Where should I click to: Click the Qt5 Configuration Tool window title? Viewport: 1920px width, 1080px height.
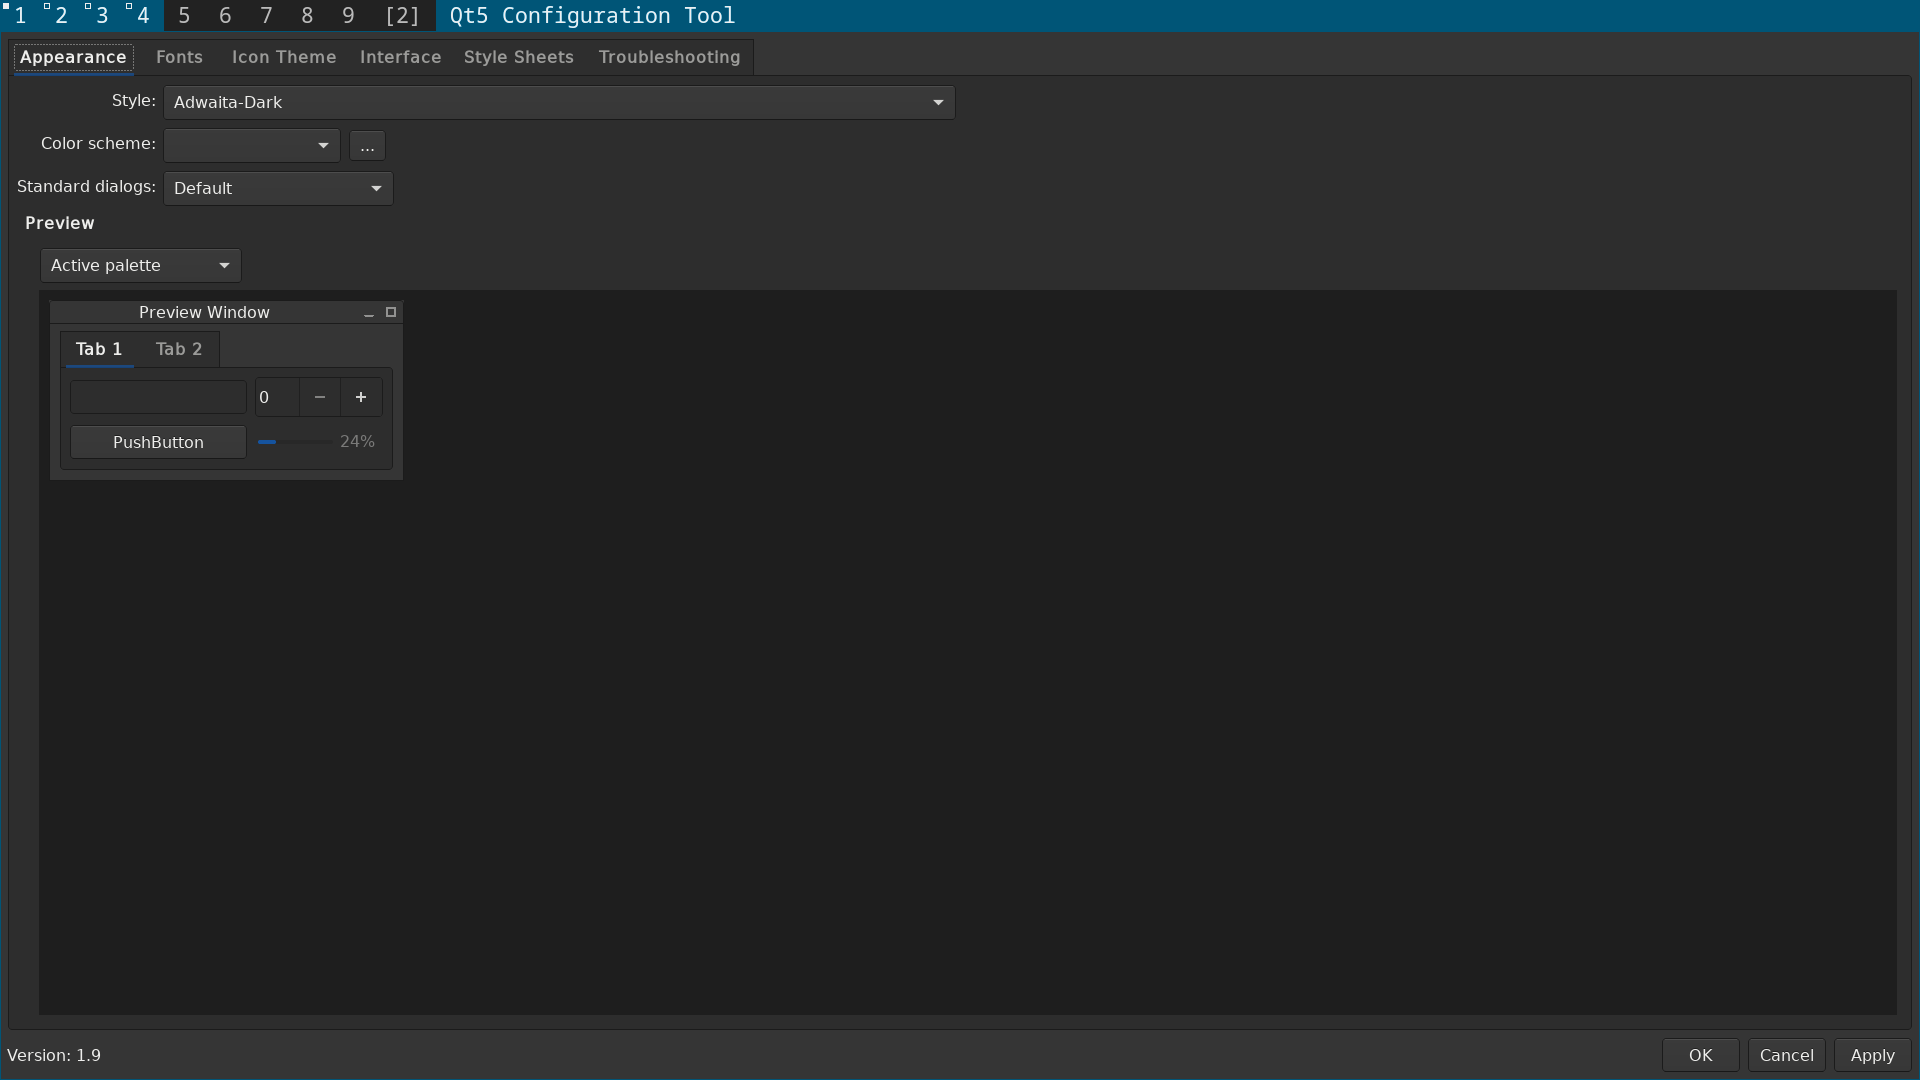pos(592,16)
